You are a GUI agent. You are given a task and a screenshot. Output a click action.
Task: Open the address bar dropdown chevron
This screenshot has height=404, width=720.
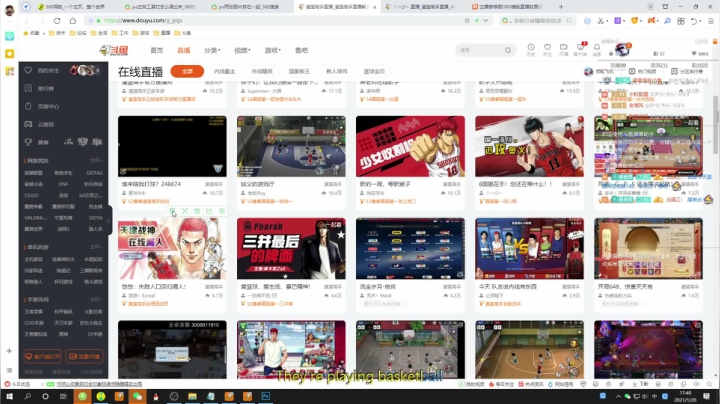[x=486, y=21]
